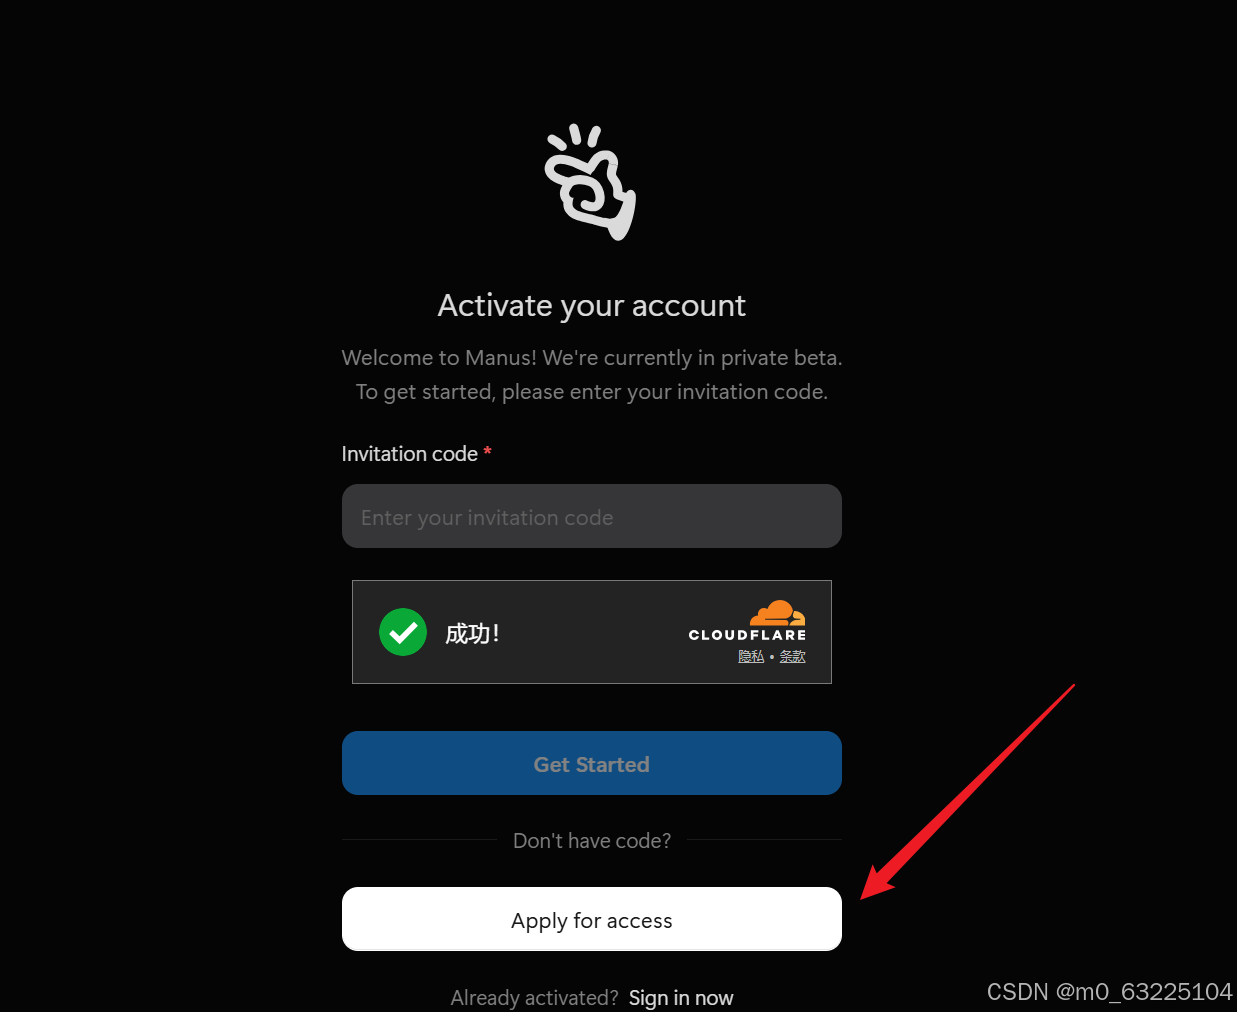Viewport: 1237px width, 1012px height.
Task: Click the Don't have code? text
Action: (592, 841)
